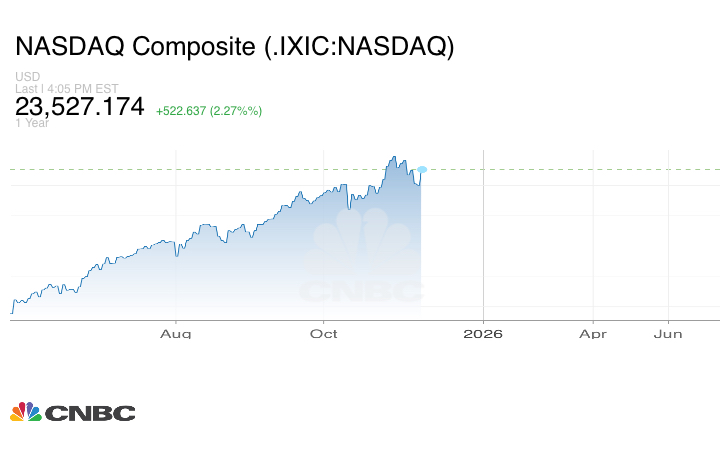The height and width of the screenshot is (450, 720).
Task: Click the 1 Year range label
Action: [33, 123]
